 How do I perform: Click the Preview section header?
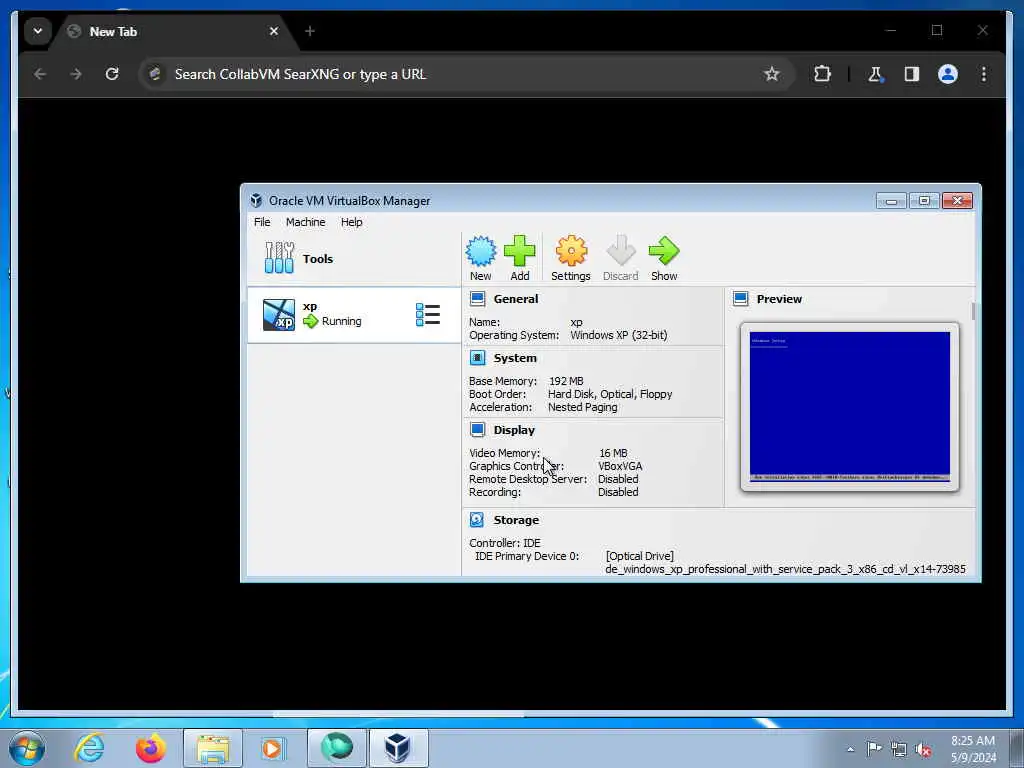point(779,299)
